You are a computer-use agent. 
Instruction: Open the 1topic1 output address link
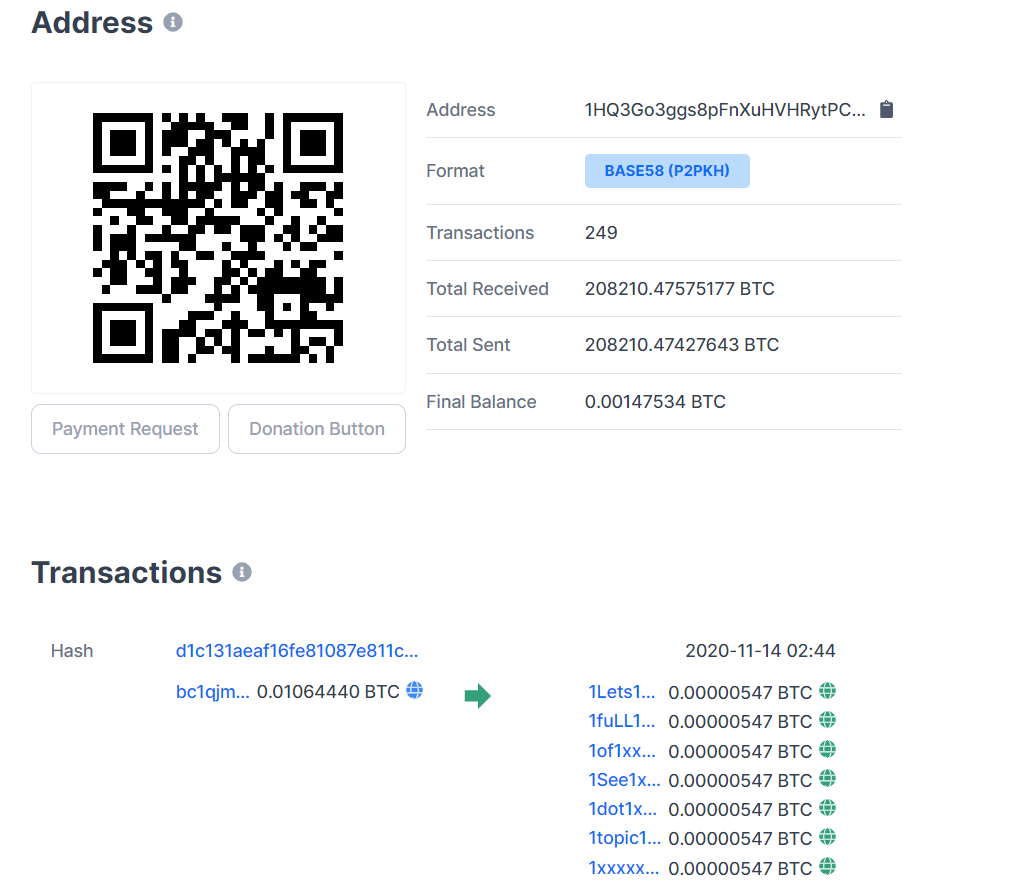pos(624,838)
